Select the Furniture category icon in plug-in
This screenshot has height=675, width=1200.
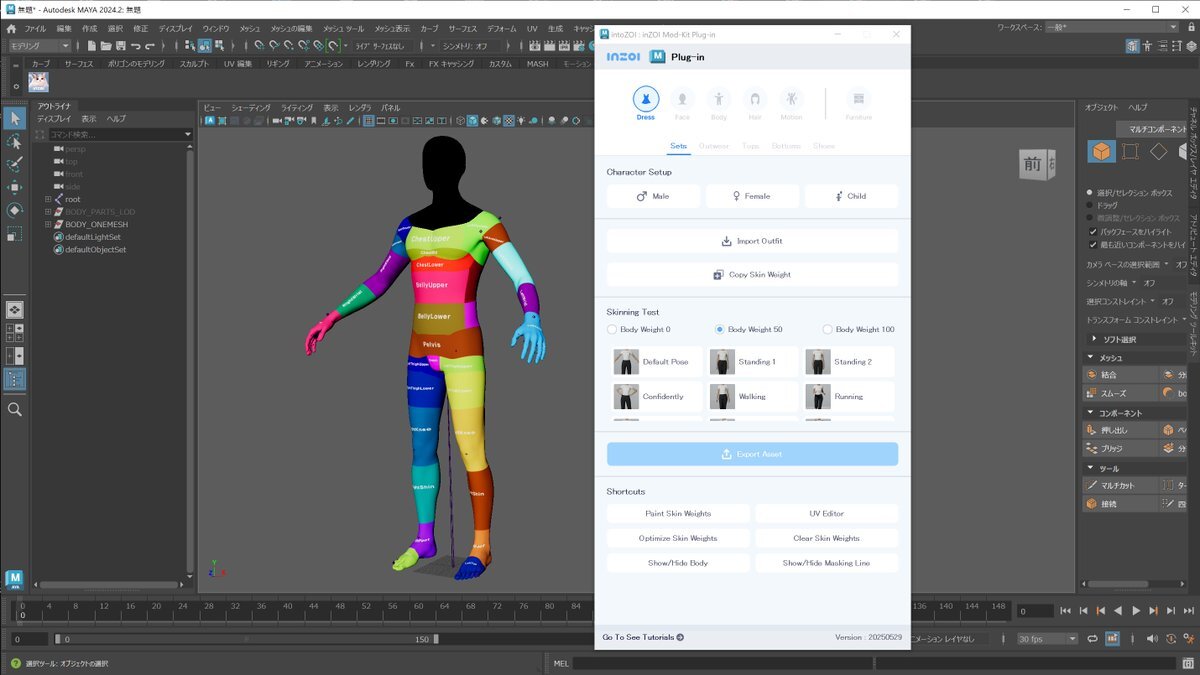coord(858,99)
